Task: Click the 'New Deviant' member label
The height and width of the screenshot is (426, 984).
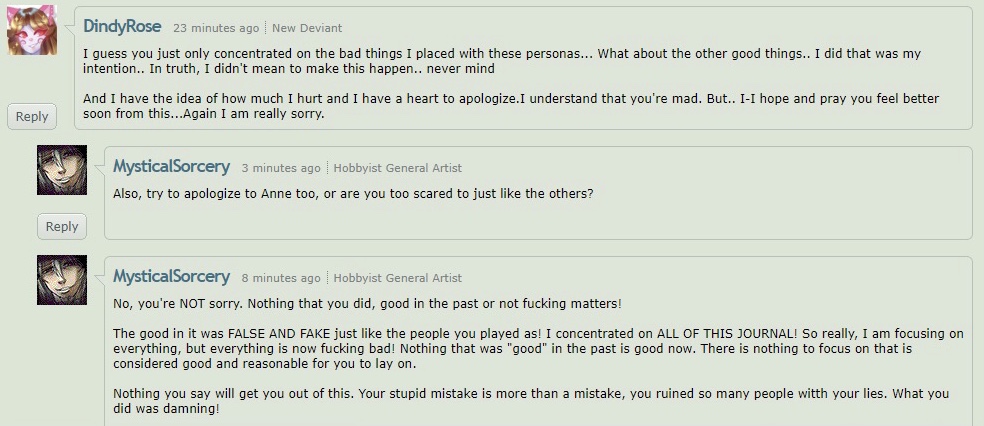Action: pyautogui.click(x=307, y=28)
